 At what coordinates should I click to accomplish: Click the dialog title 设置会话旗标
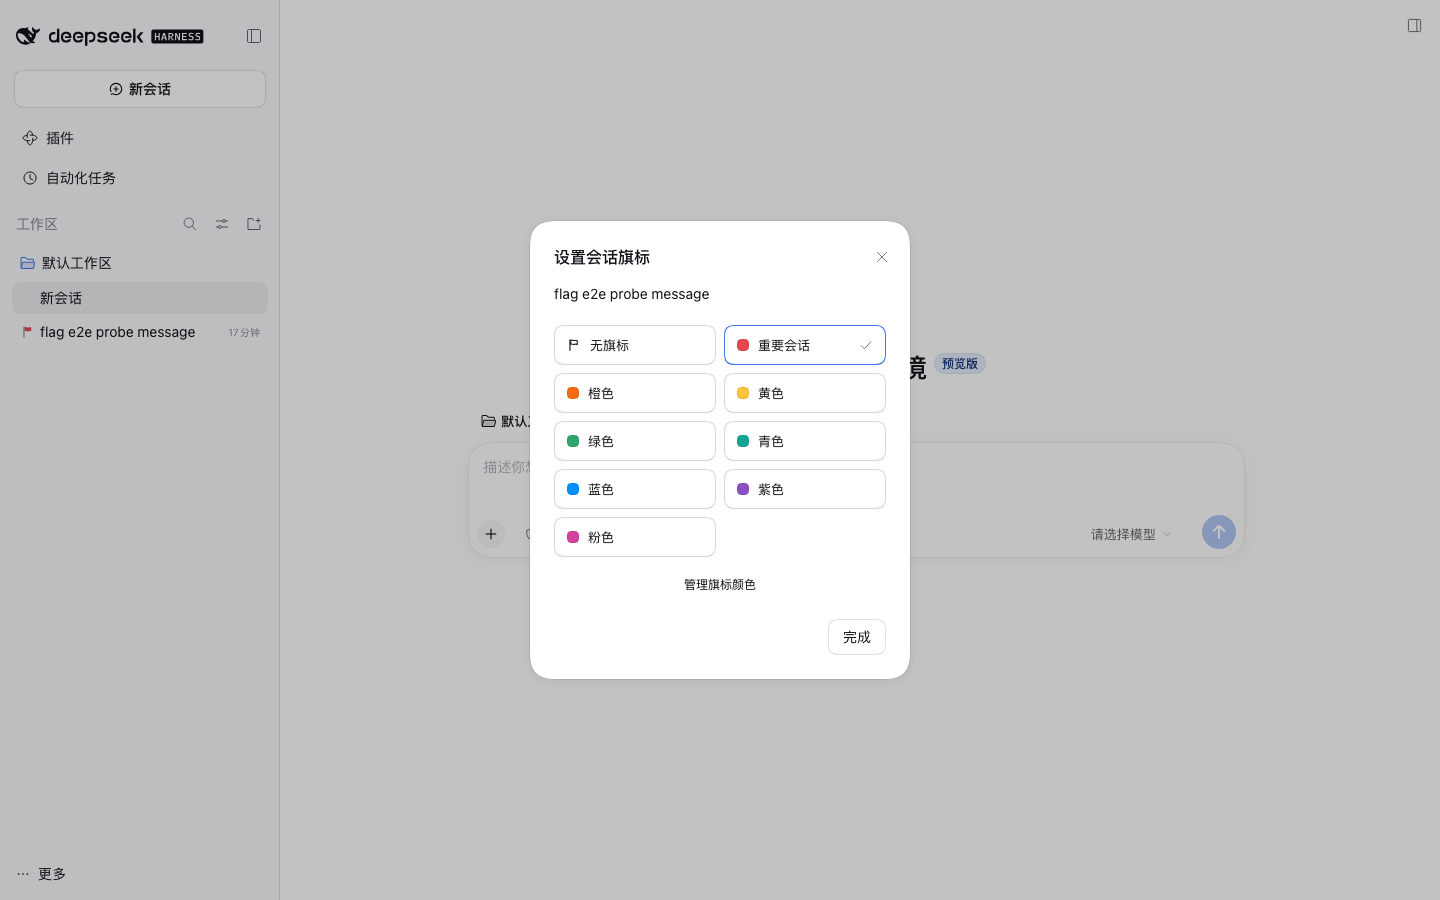pyautogui.click(x=602, y=257)
